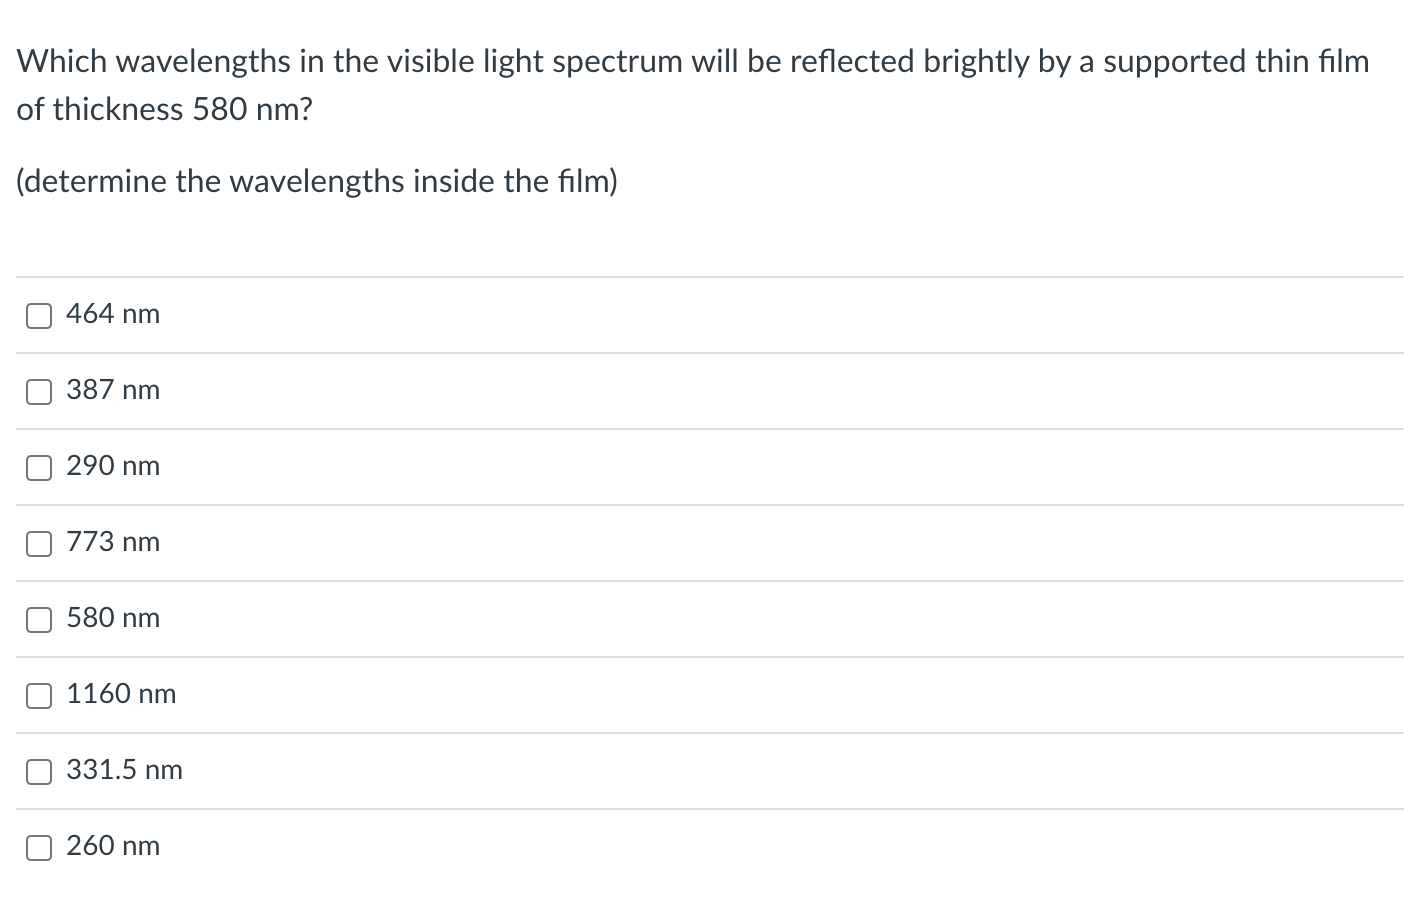Viewport: 1410px width, 898px height.
Task: Select the 773 nm option label
Action: 112,542
